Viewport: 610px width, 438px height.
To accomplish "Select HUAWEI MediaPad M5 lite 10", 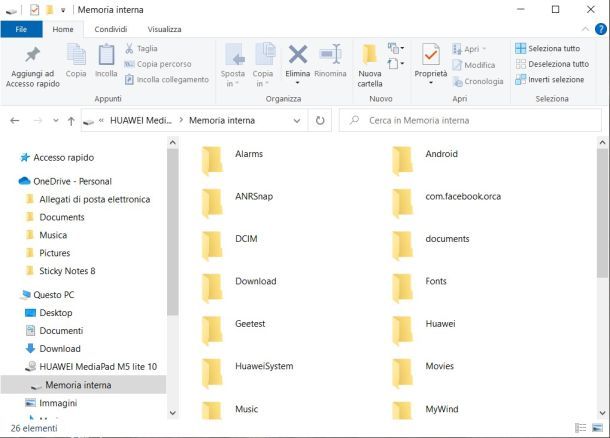I will point(91,366).
